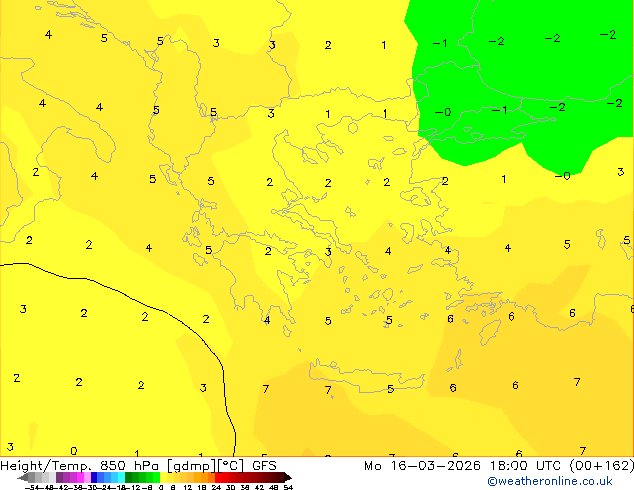Click the '18:00 UTC' time text
634x490 pixels.
coord(525,465)
